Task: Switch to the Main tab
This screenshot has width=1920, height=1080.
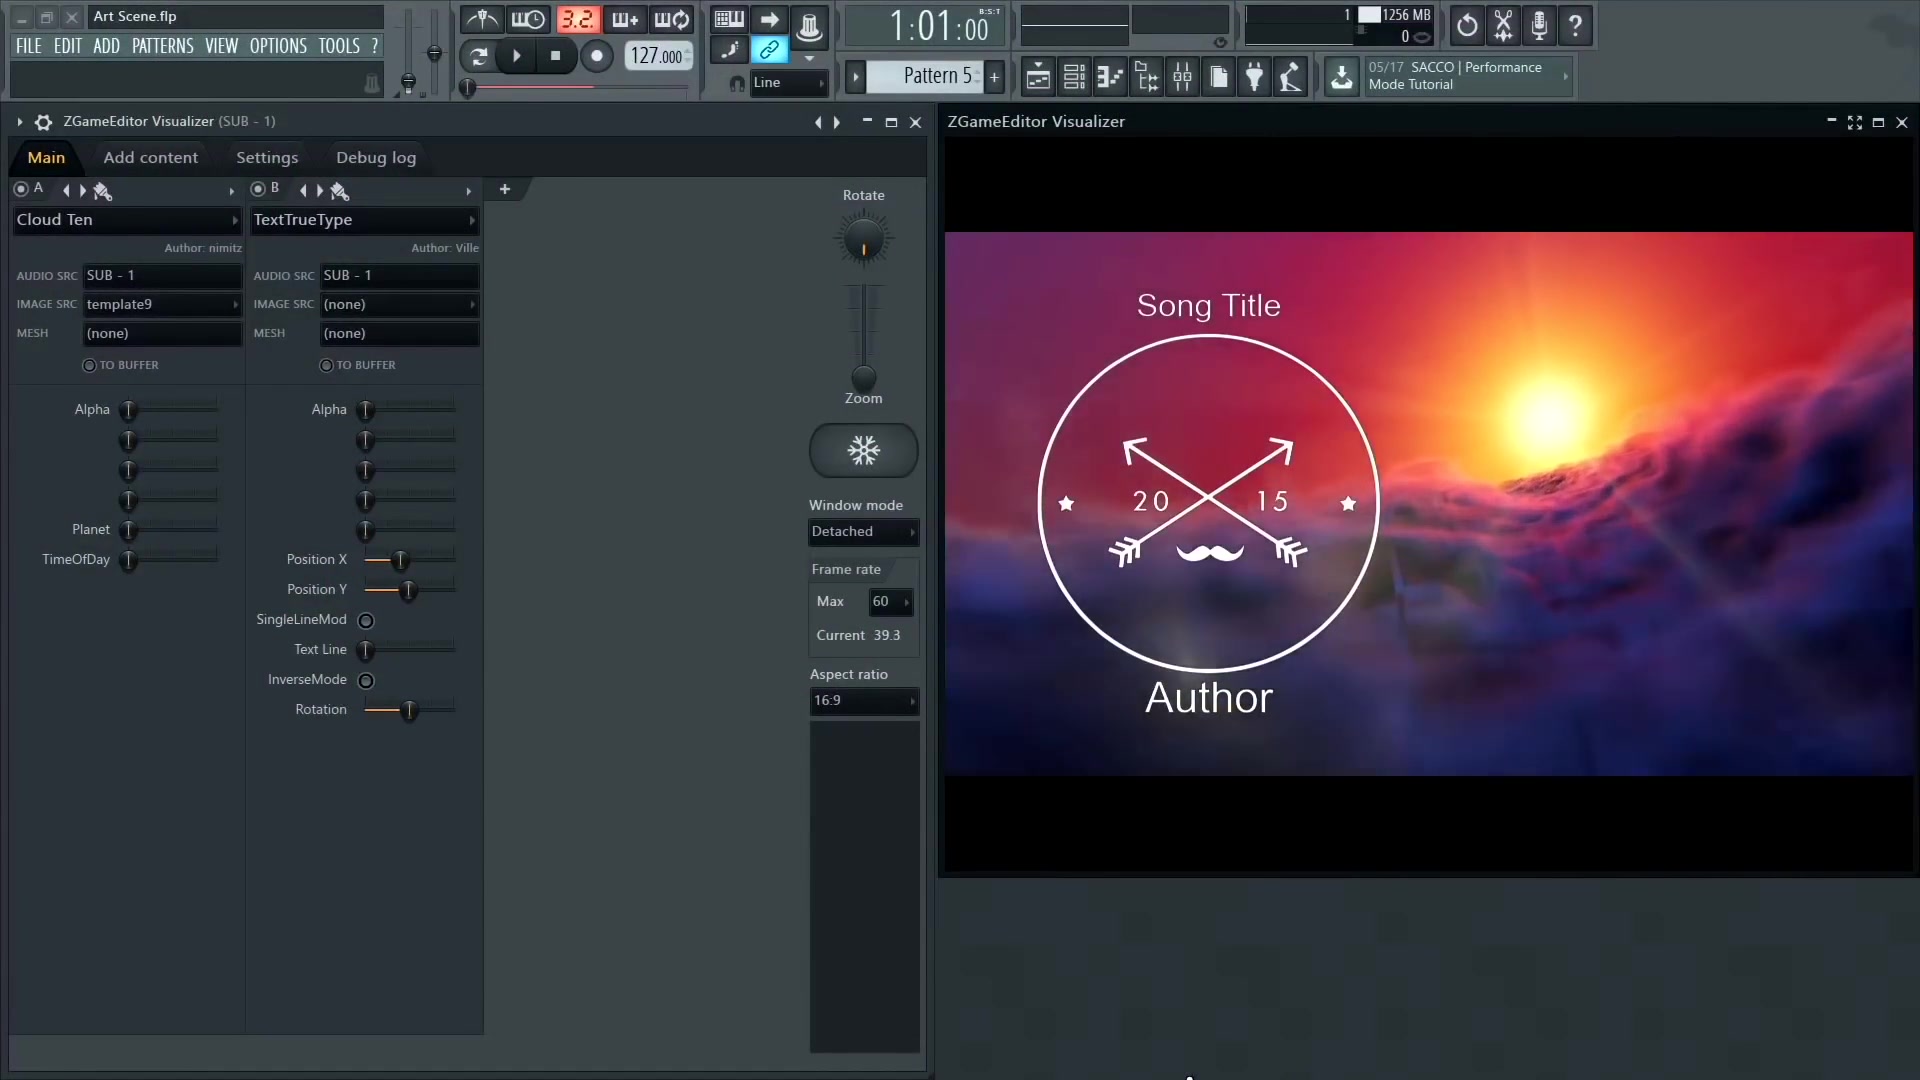Action: pos(46,158)
